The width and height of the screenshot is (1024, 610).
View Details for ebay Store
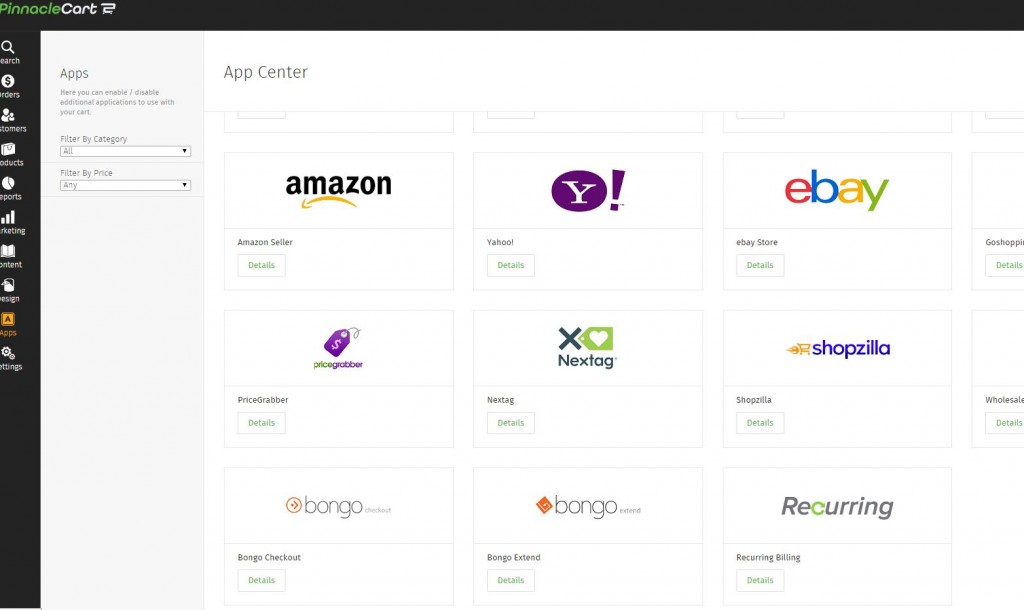pyautogui.click(x=760, y=265)
